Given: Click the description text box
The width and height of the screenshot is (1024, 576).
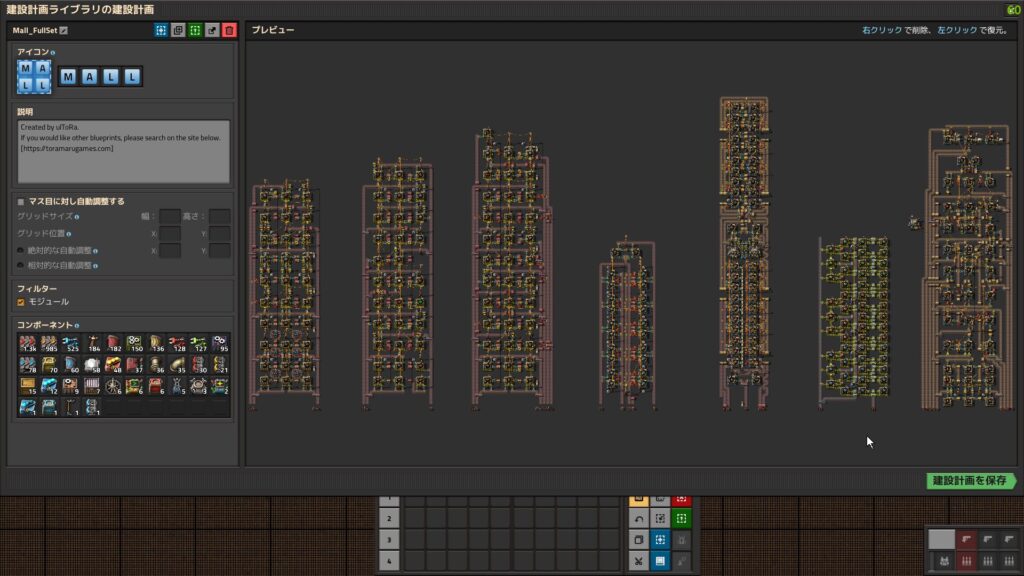Looking at the screenshot, I should click(123, 152).
